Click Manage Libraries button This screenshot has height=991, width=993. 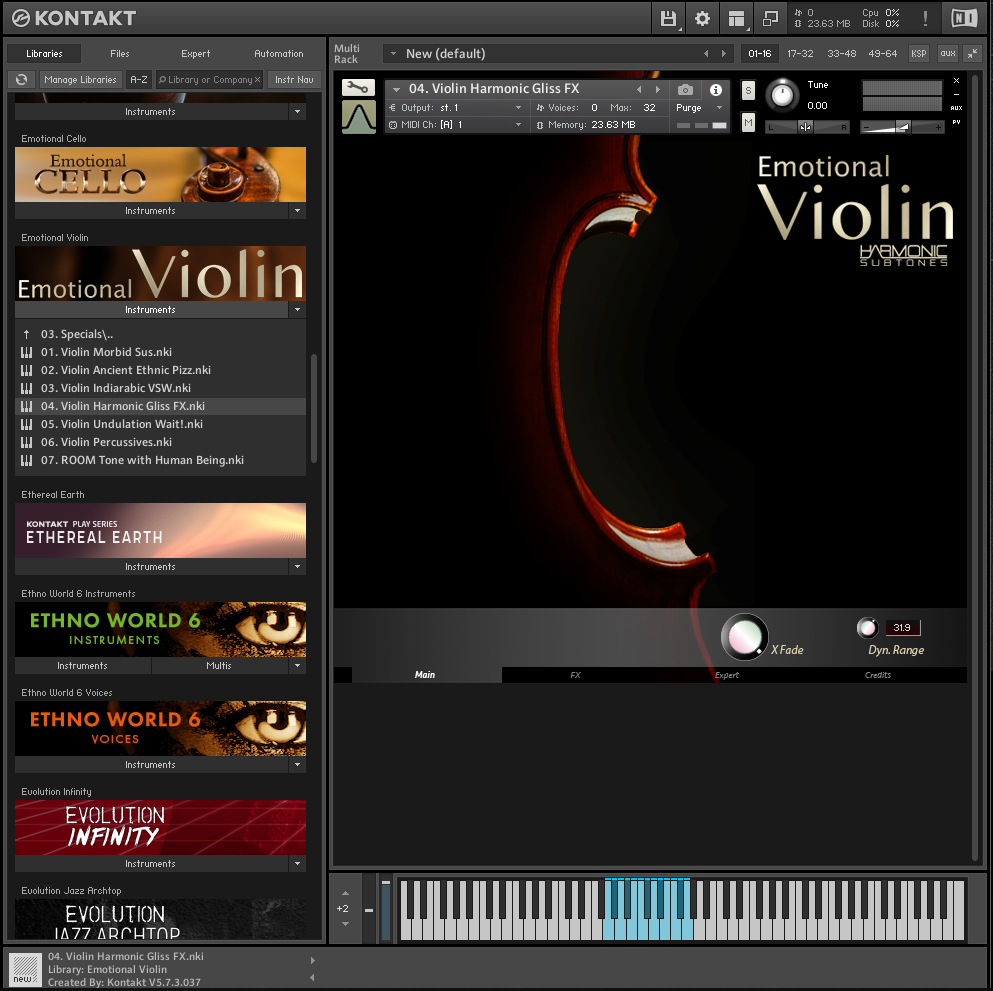pyautogui.click(x=80, y=80)
